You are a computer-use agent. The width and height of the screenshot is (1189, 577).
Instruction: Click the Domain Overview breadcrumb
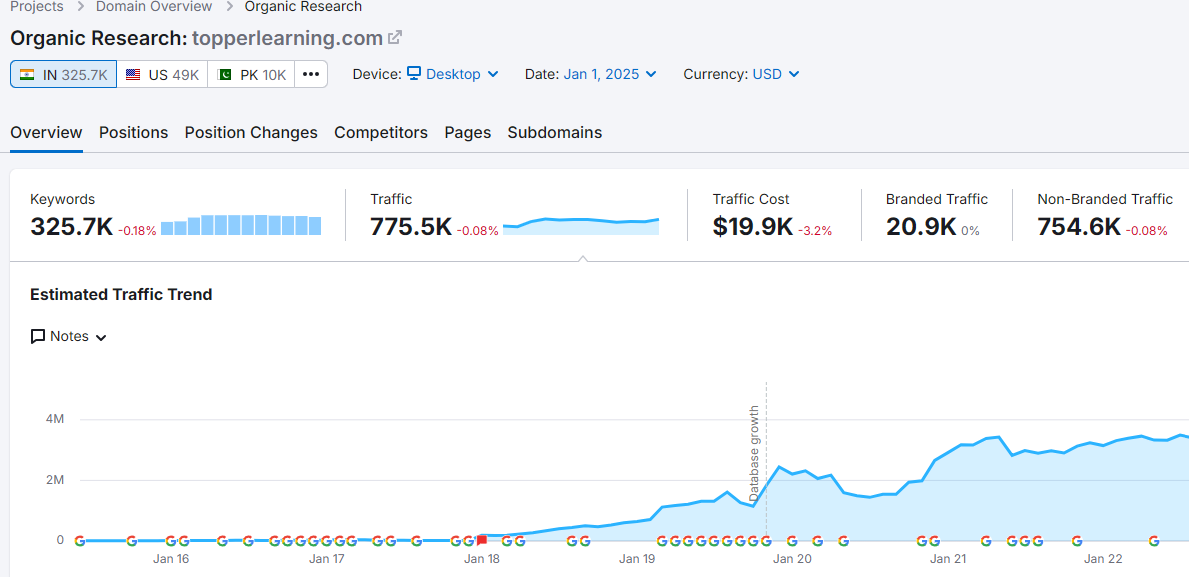[x=154, y=7]
